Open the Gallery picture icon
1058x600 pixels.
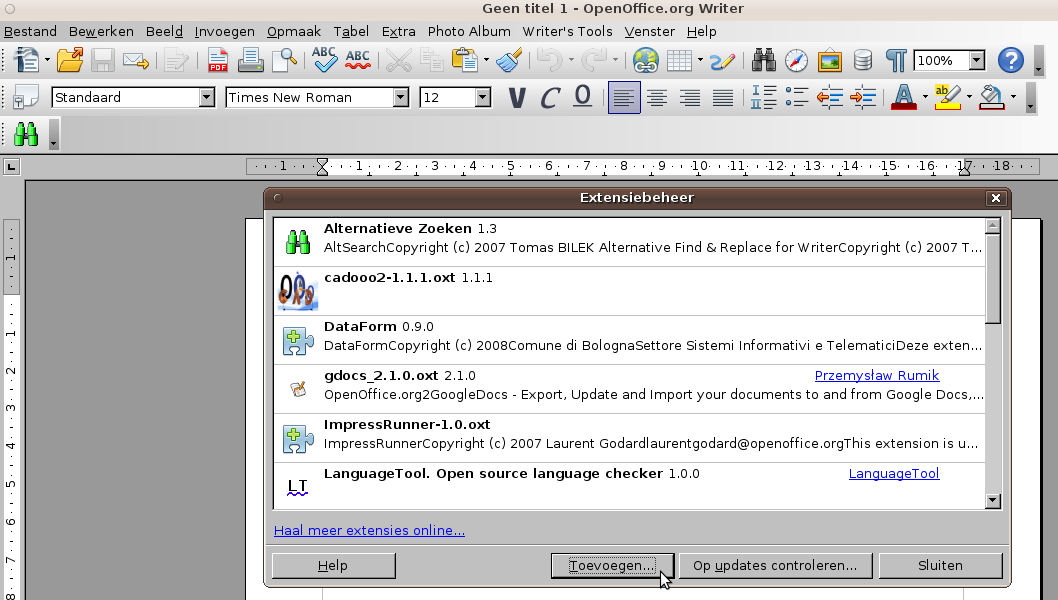829,61
